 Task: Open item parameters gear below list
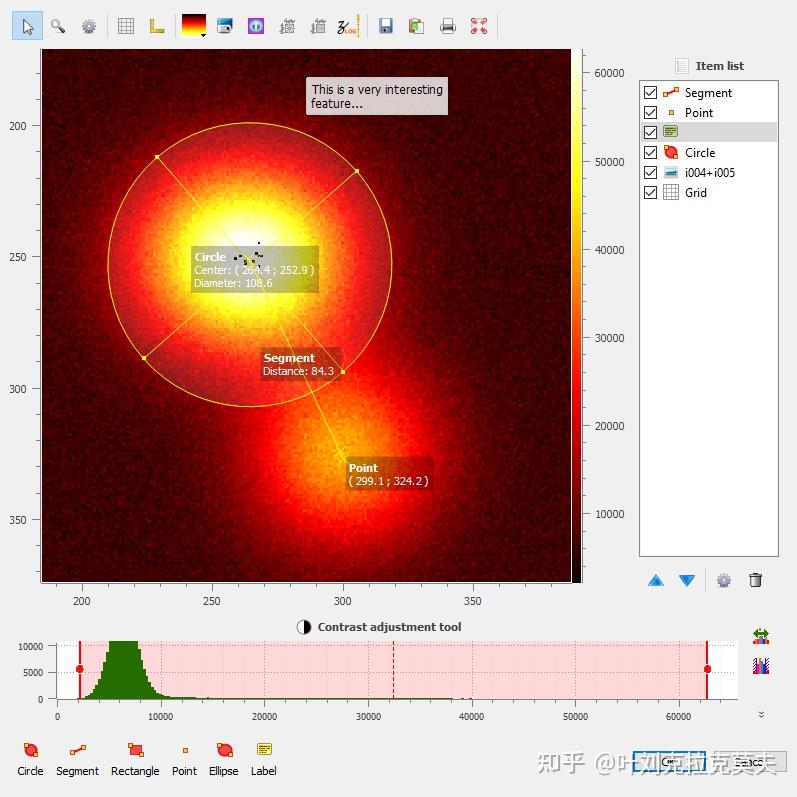click(x=724, y=580)
